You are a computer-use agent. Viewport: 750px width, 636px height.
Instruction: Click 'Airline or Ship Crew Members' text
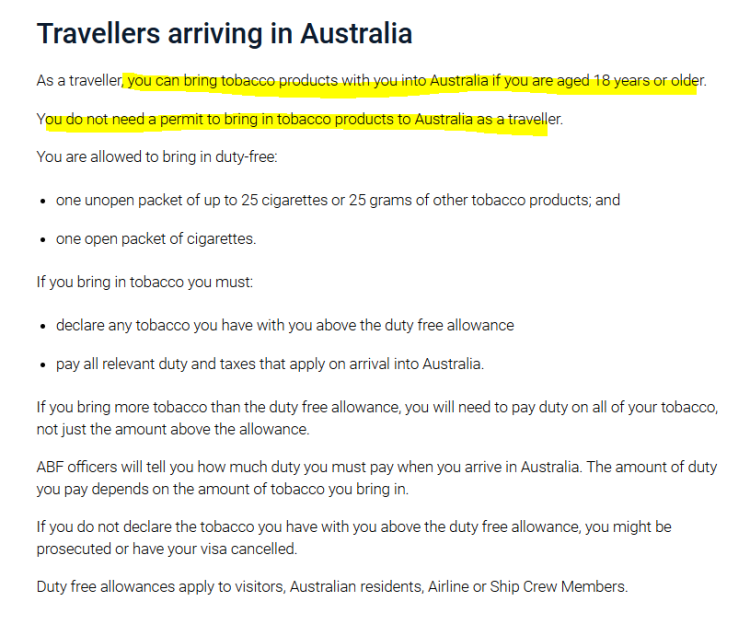coord(527,587)
